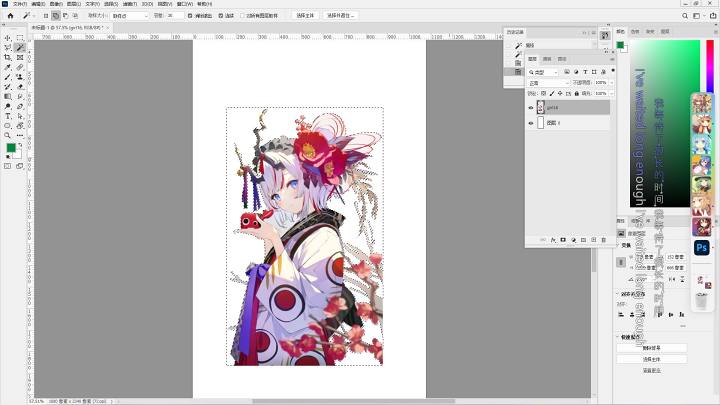Open the File menu
Image resolution: width=720 pixels, height=405 pixels.
20,4
